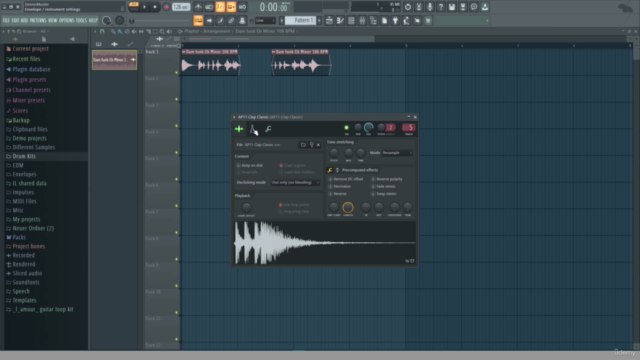Click the channel PAN knob
The height and width of the screenshot is (360, 640).
(358, 128)
